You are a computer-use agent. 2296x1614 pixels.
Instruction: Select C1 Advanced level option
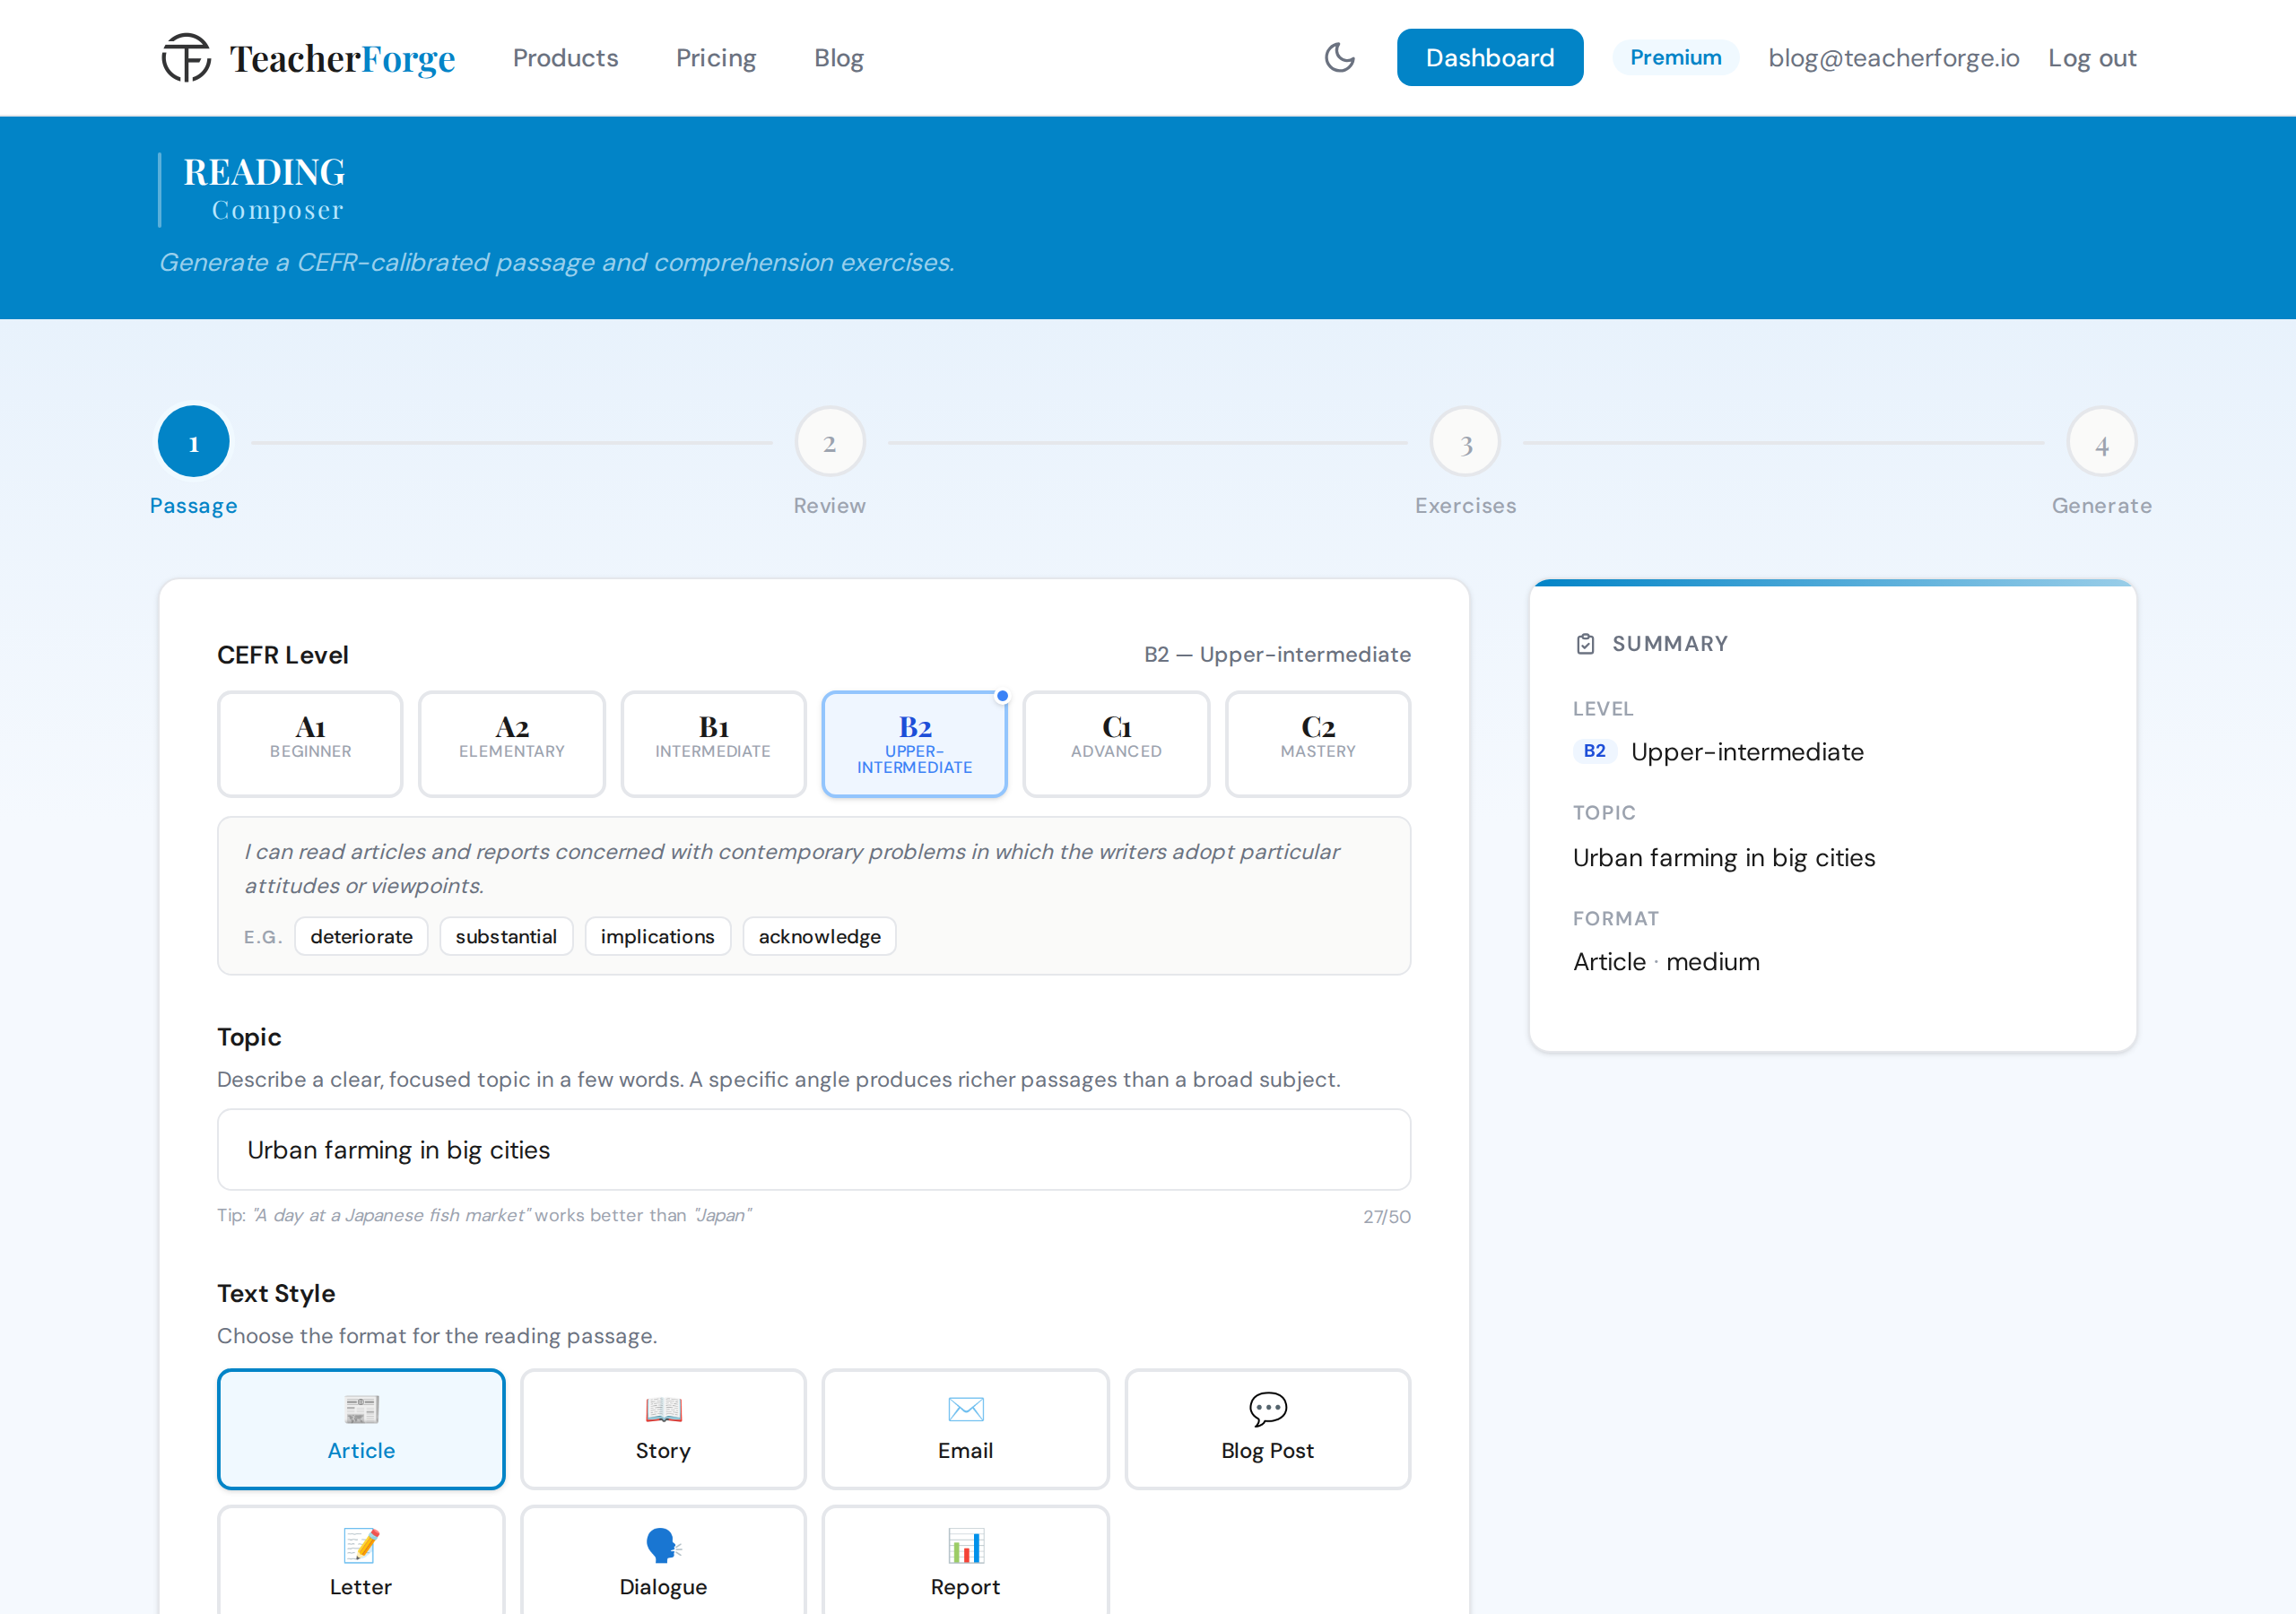[x=1116, y=743]
